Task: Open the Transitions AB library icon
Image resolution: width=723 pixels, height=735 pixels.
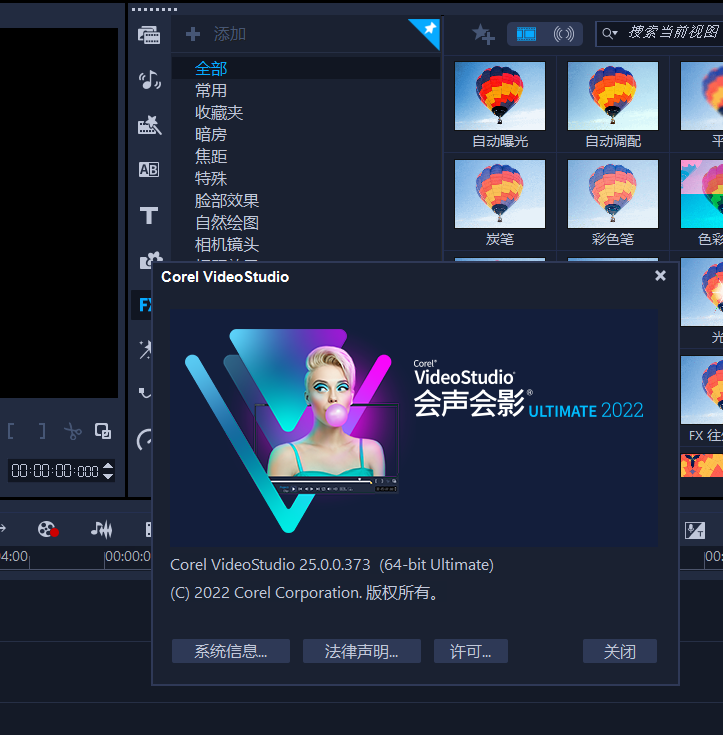Action: (149, 169)
